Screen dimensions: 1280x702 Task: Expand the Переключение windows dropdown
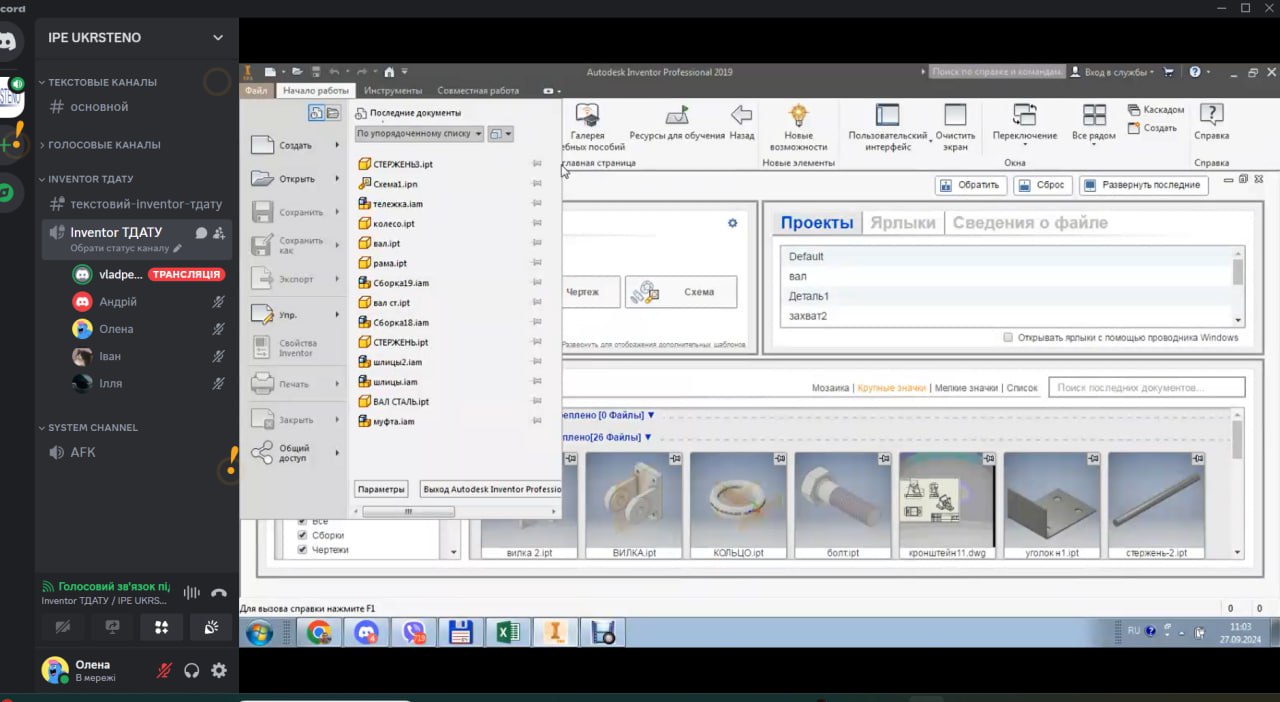1024,144
